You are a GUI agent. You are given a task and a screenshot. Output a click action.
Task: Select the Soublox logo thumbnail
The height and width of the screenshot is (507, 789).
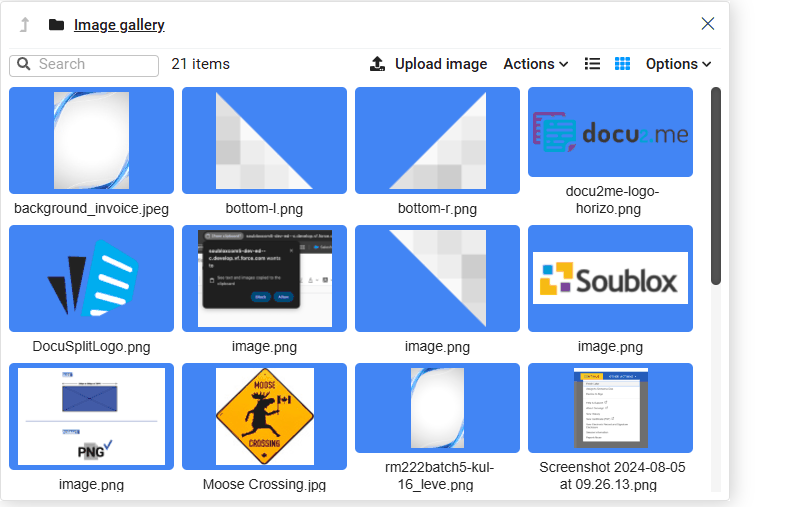point(610,278)
